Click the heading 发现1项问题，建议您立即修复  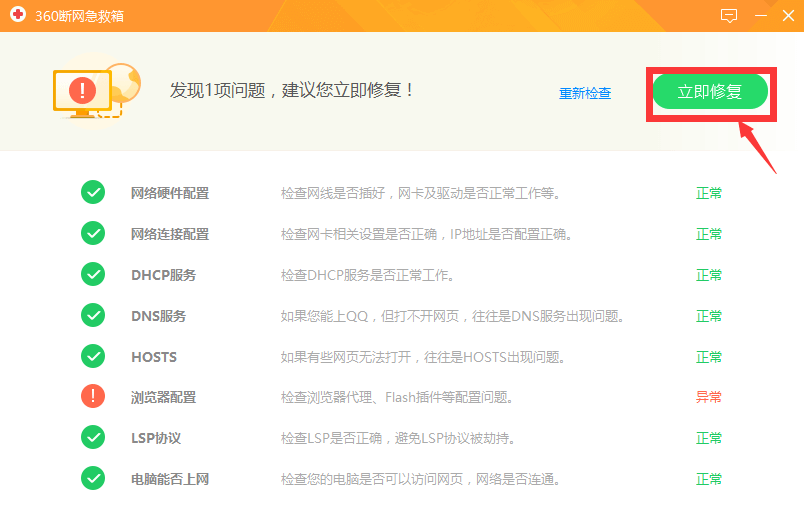[x=291, y=91]
